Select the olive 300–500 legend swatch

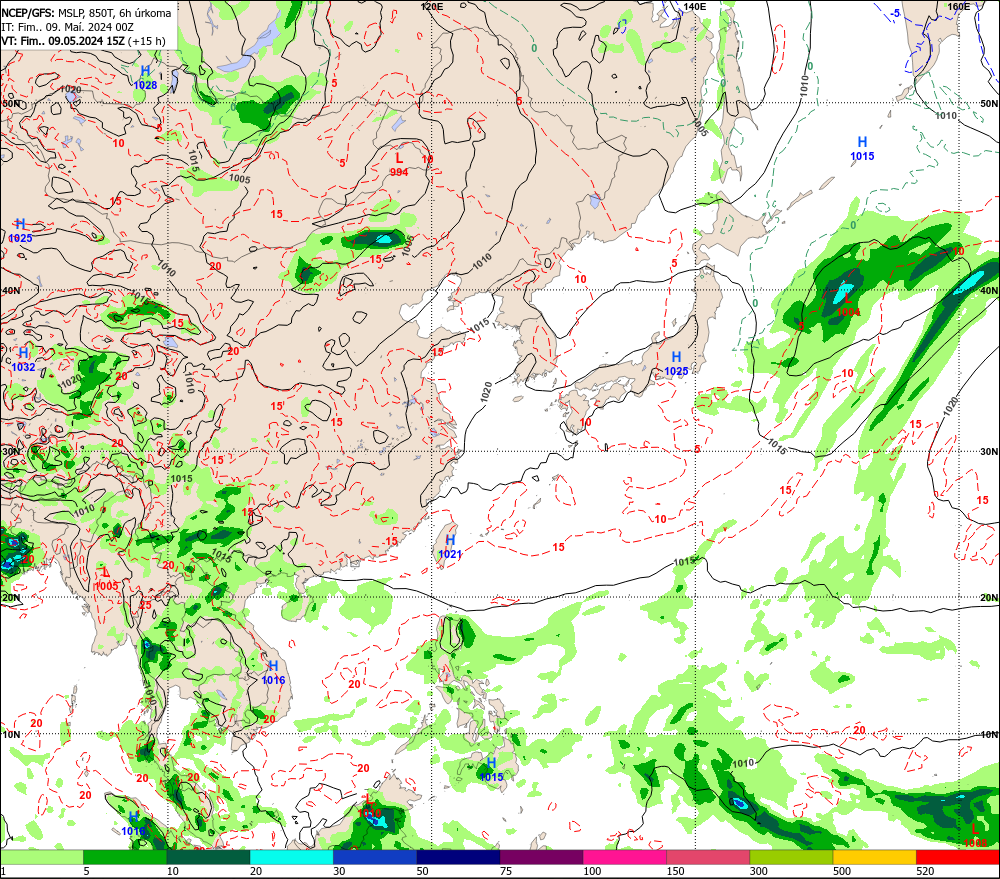click(791, 857)
